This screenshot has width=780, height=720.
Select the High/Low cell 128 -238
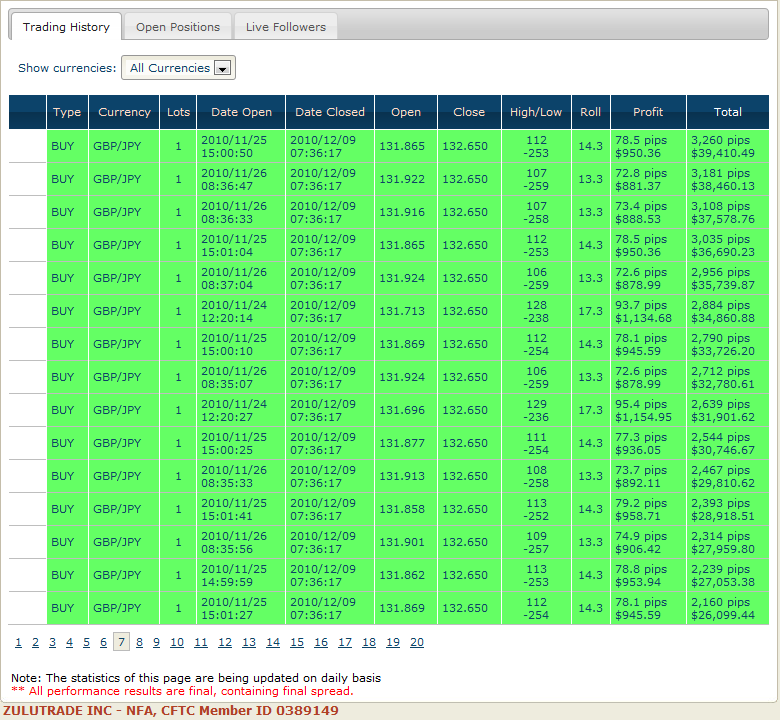pos(536,311)
